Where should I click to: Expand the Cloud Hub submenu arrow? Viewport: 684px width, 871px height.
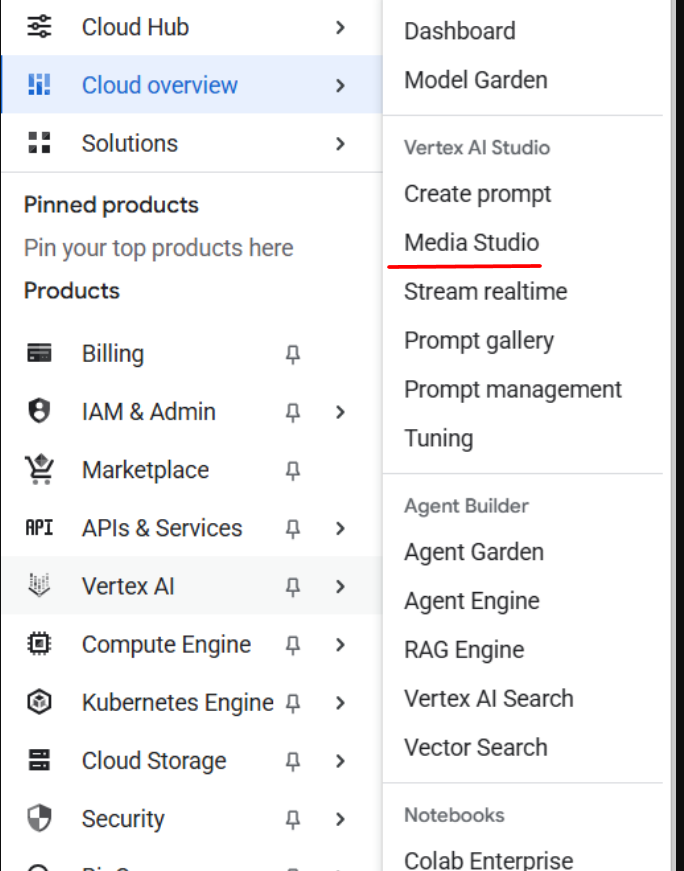coord(341,27)
